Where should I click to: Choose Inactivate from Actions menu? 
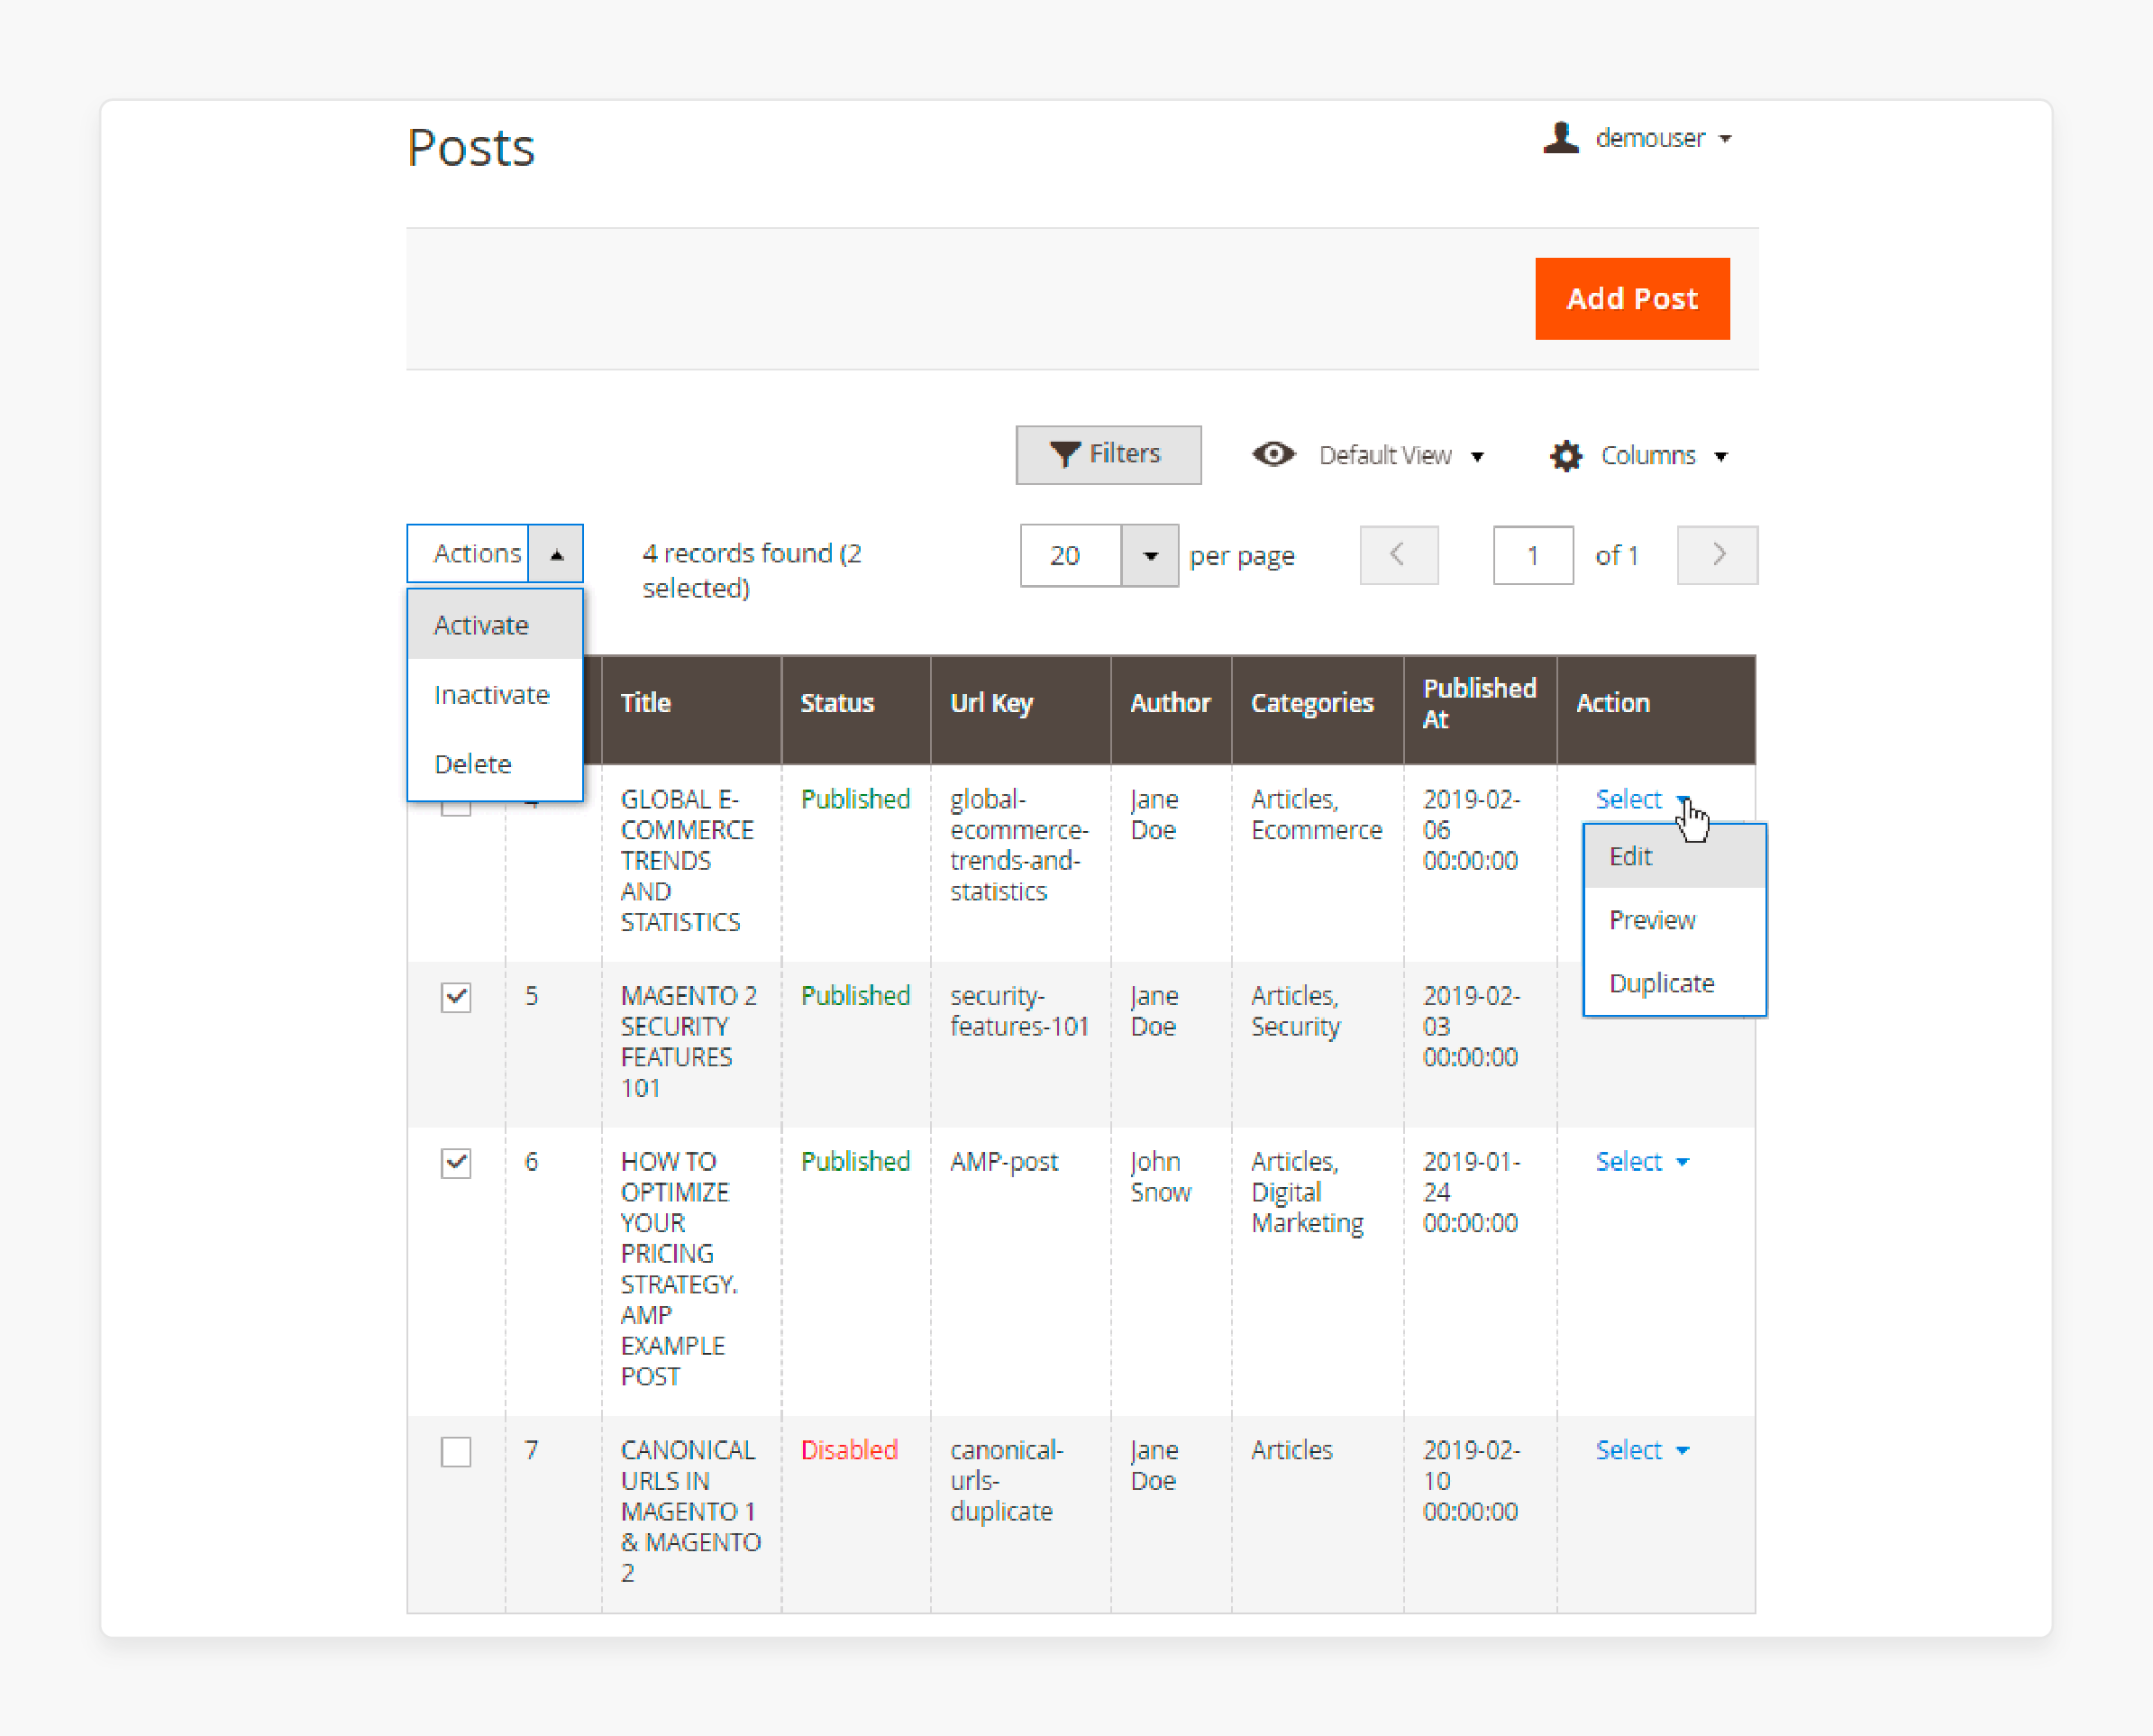[495, 694]
